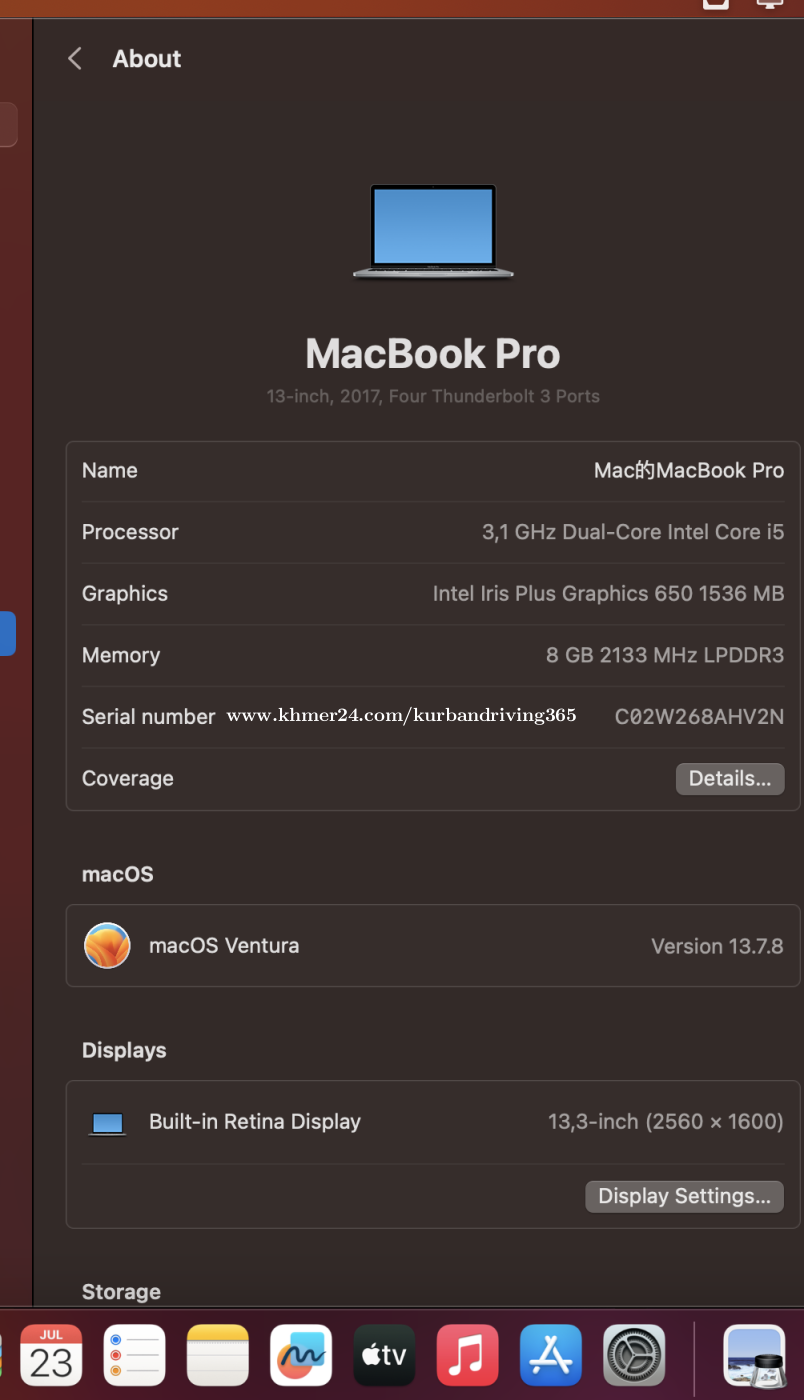Click the macOS Ventura name text
Image resolution: width=804 pixels, height=1400 pixels.
point(224,946)
